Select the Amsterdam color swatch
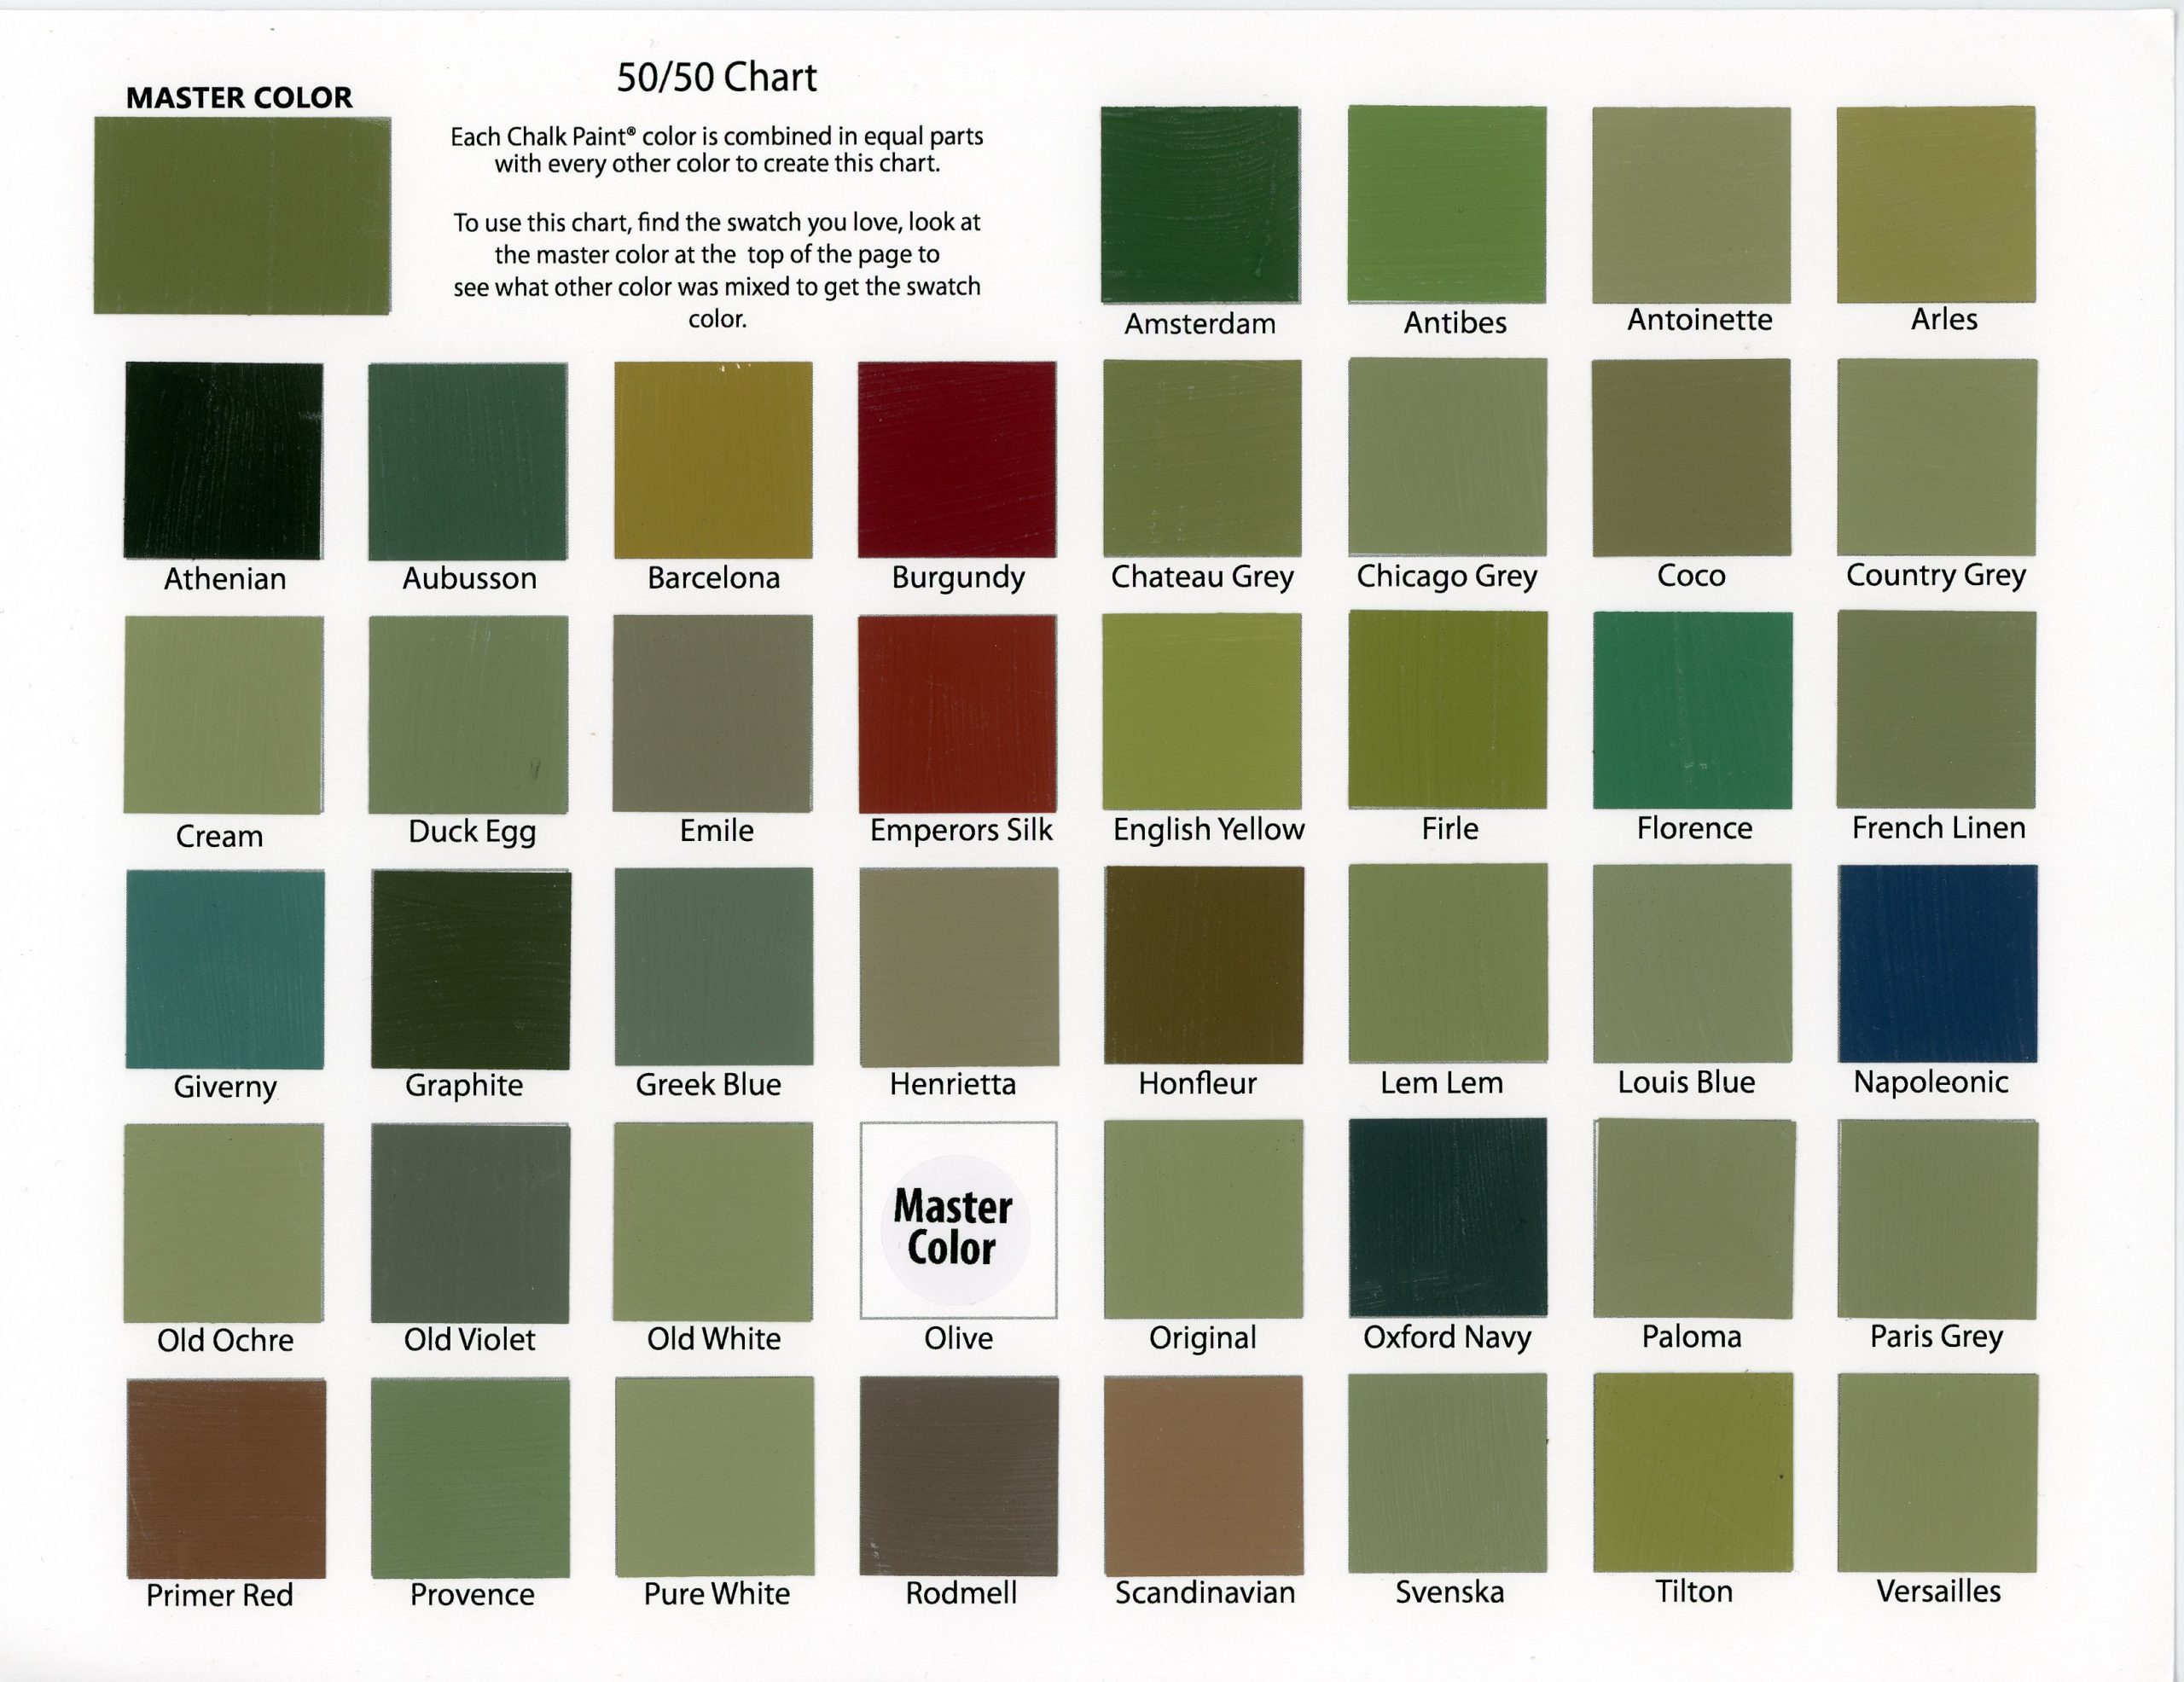The height and width of the screenshot is (1682, 2184). [x=1200, y=204]
